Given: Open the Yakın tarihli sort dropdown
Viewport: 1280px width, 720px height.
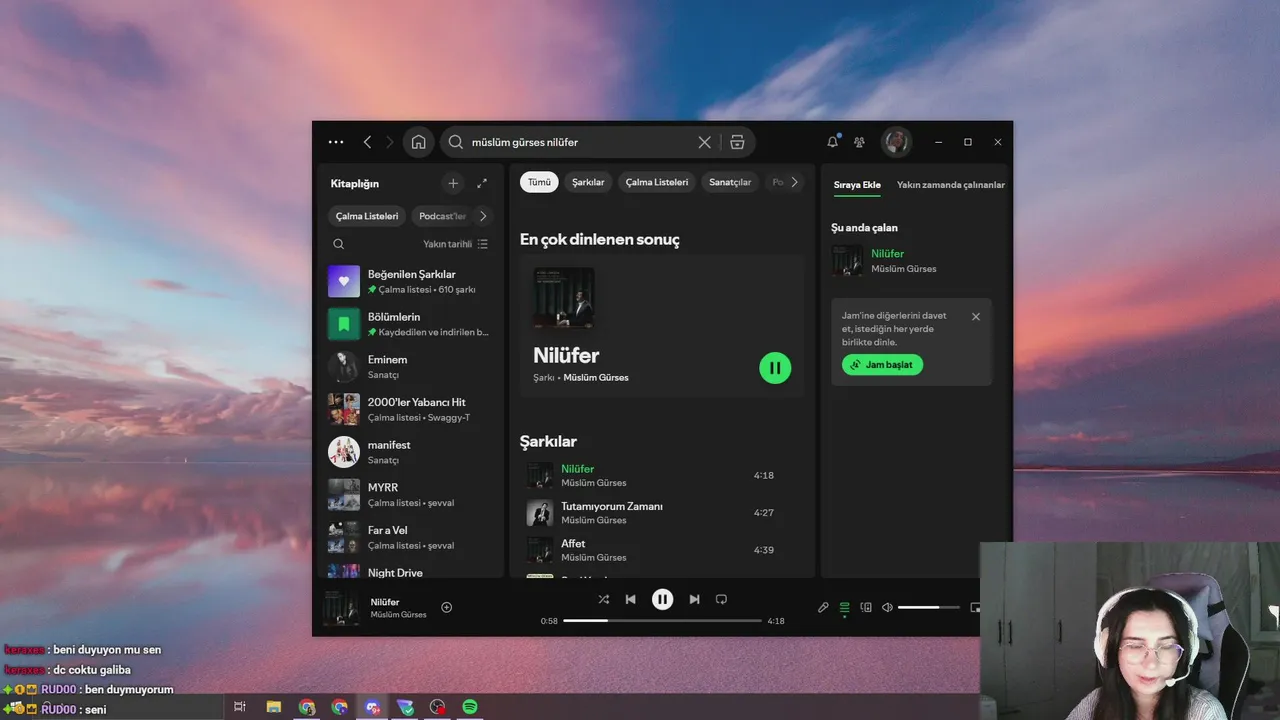Looking at the screenshot, I should click(x=455, y=244).
